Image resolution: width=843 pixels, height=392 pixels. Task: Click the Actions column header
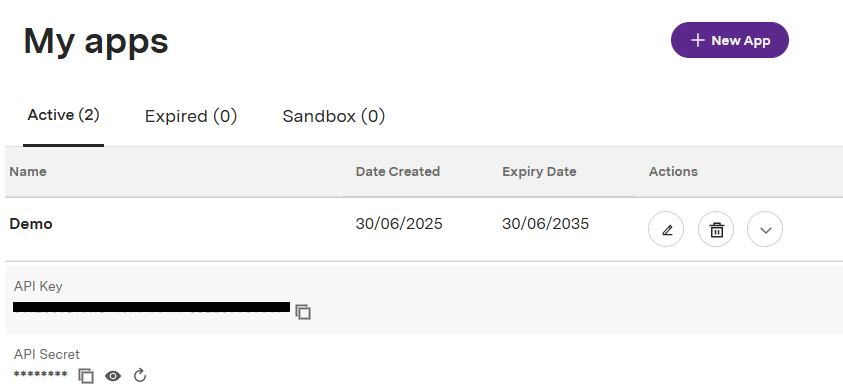click(x=673, y=172)
